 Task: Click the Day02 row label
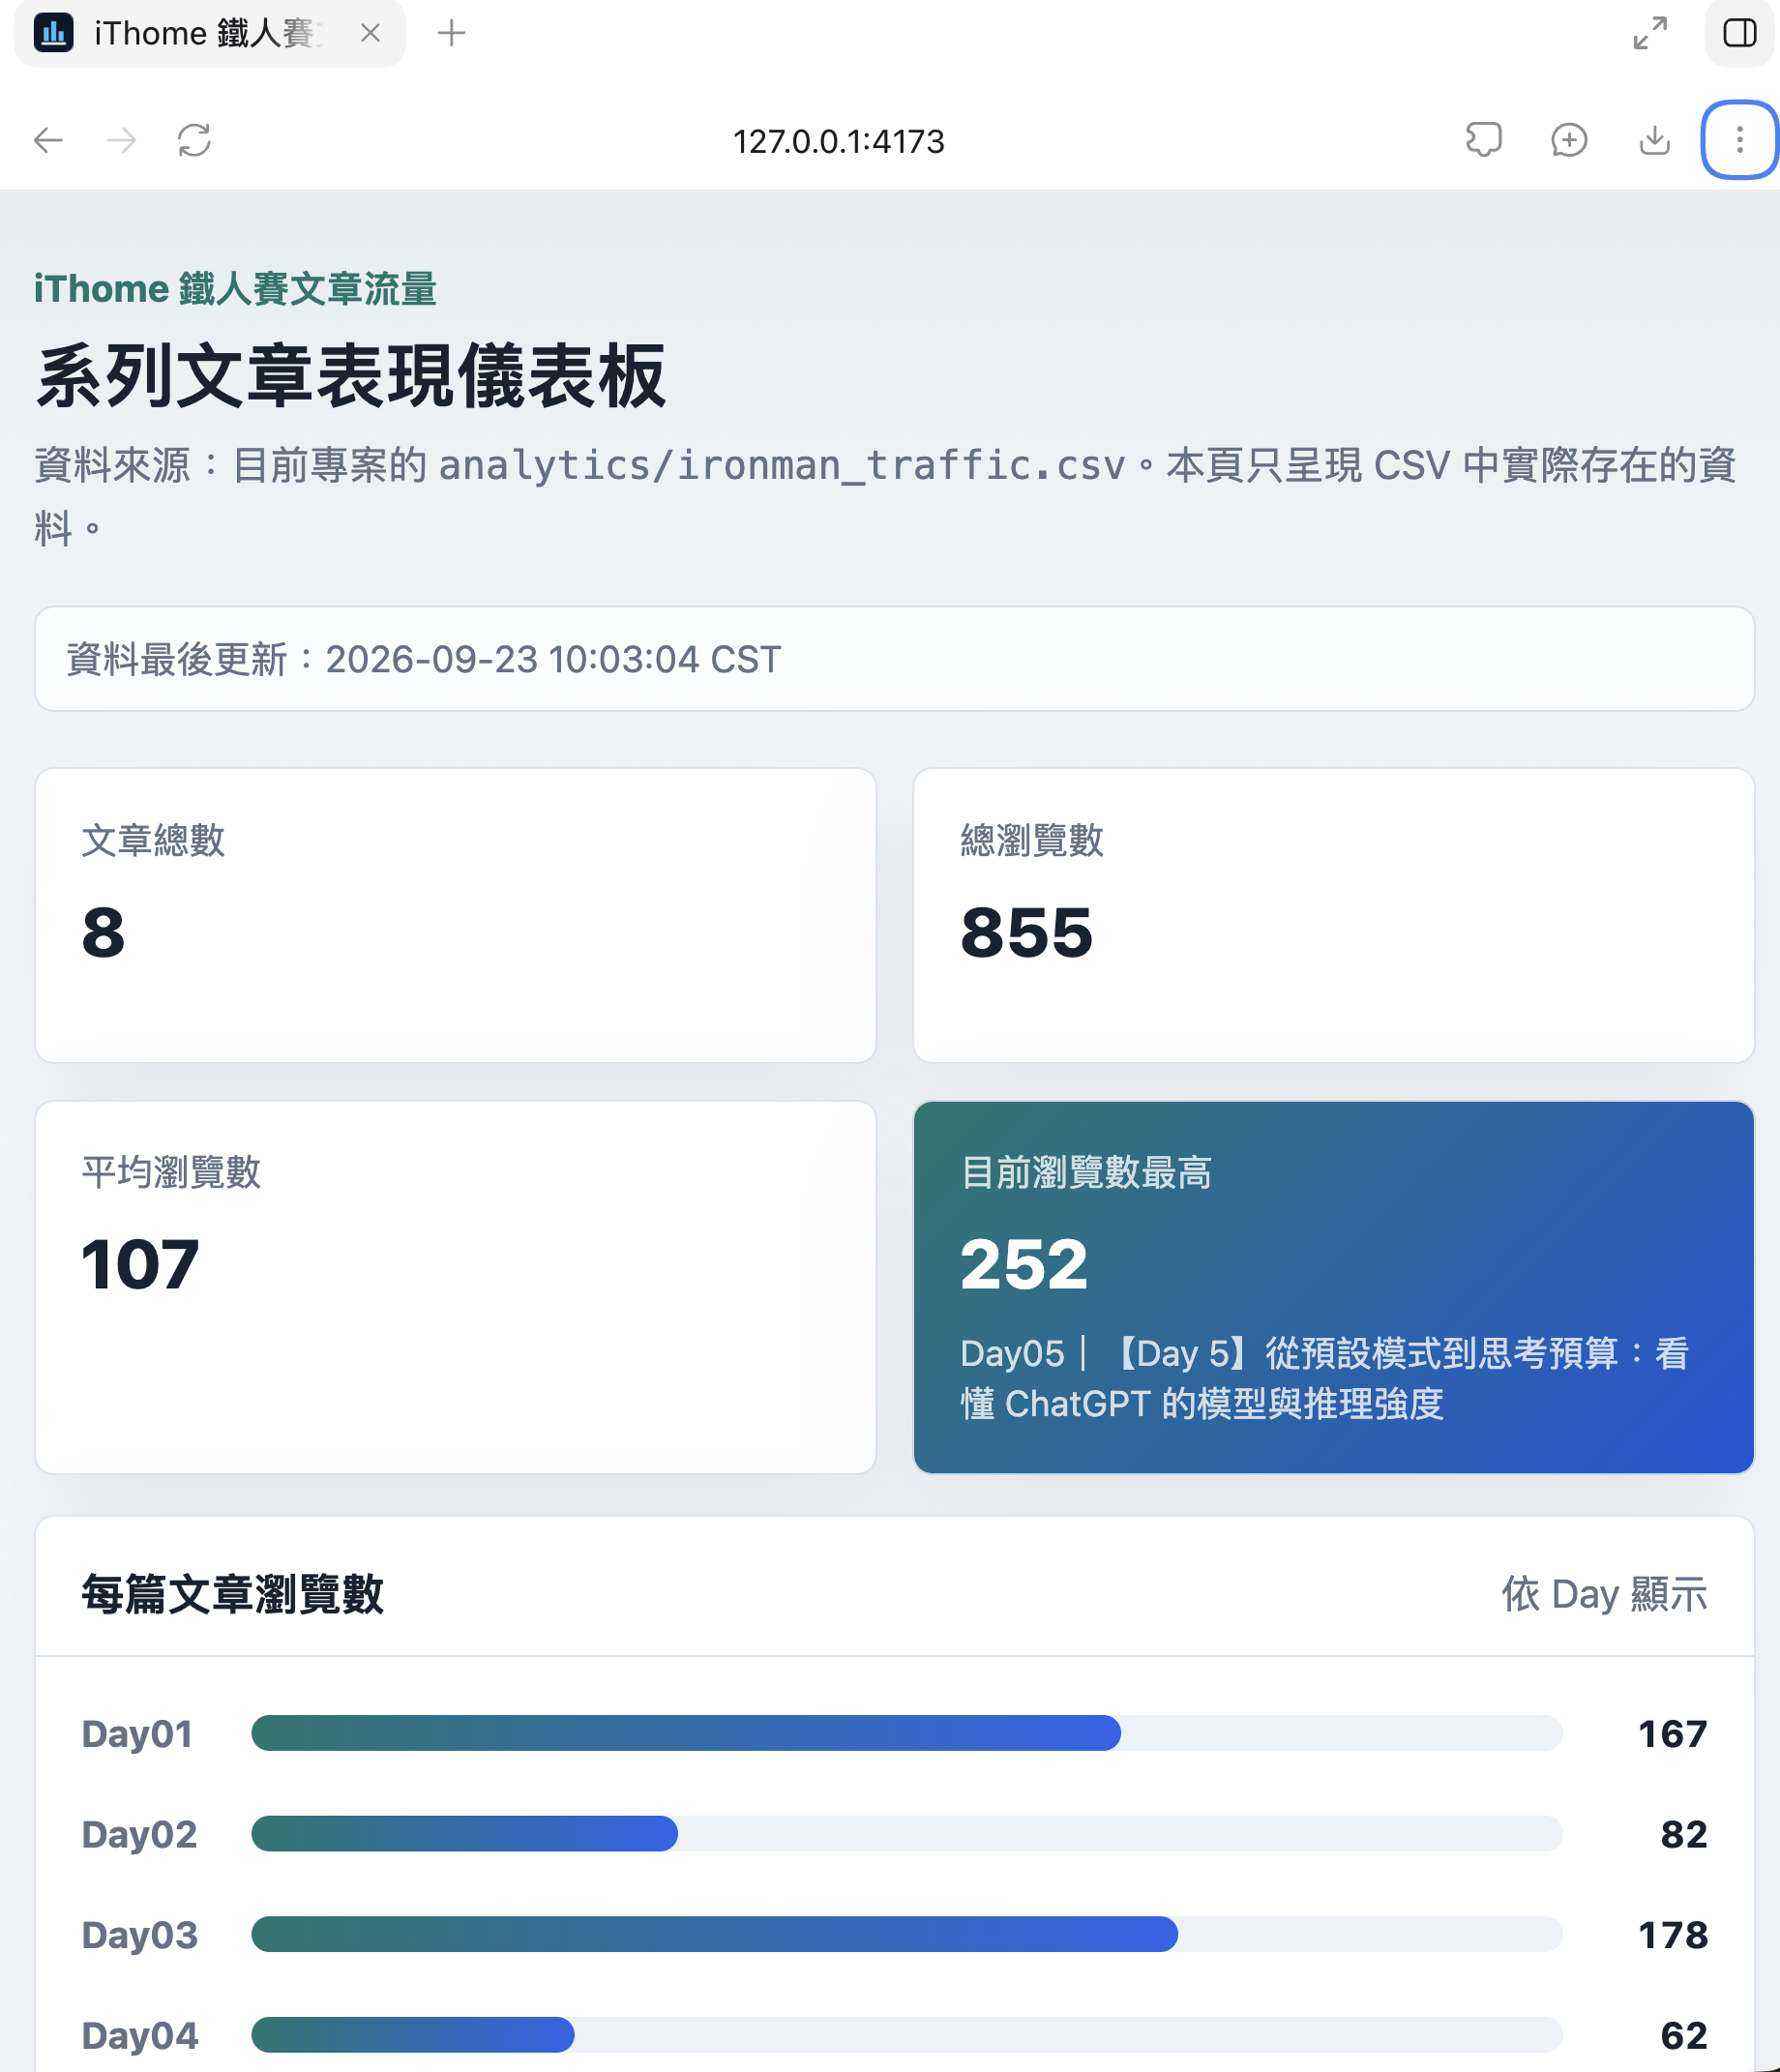point(139,1834)
